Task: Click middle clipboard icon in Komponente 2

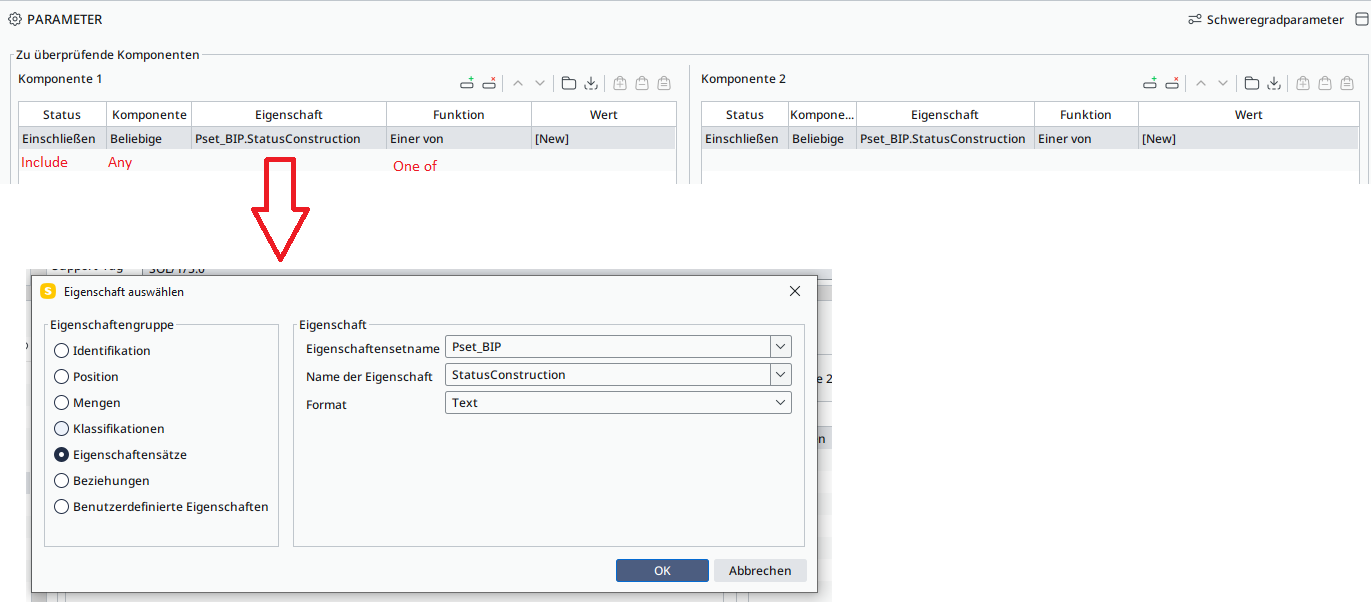Action: pyautogui.click(x=1325, y=83)
